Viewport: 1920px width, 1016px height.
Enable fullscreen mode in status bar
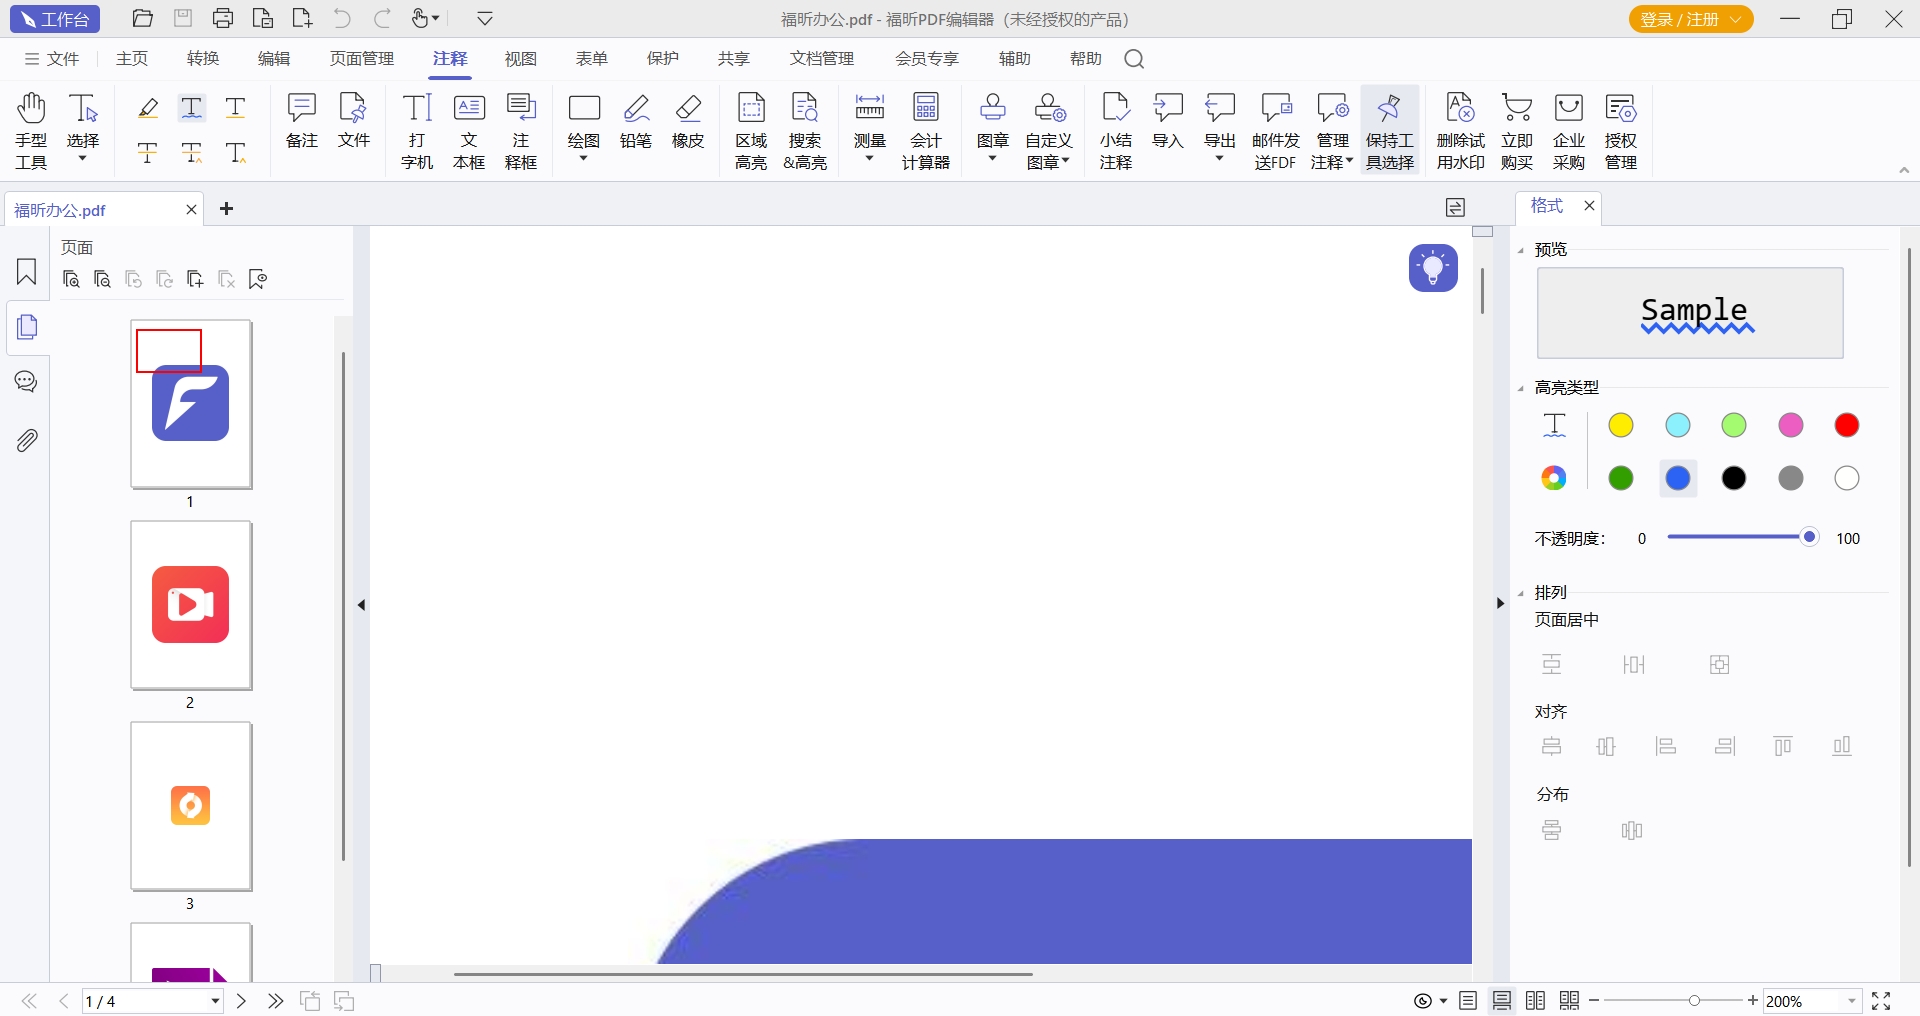1881,1001
